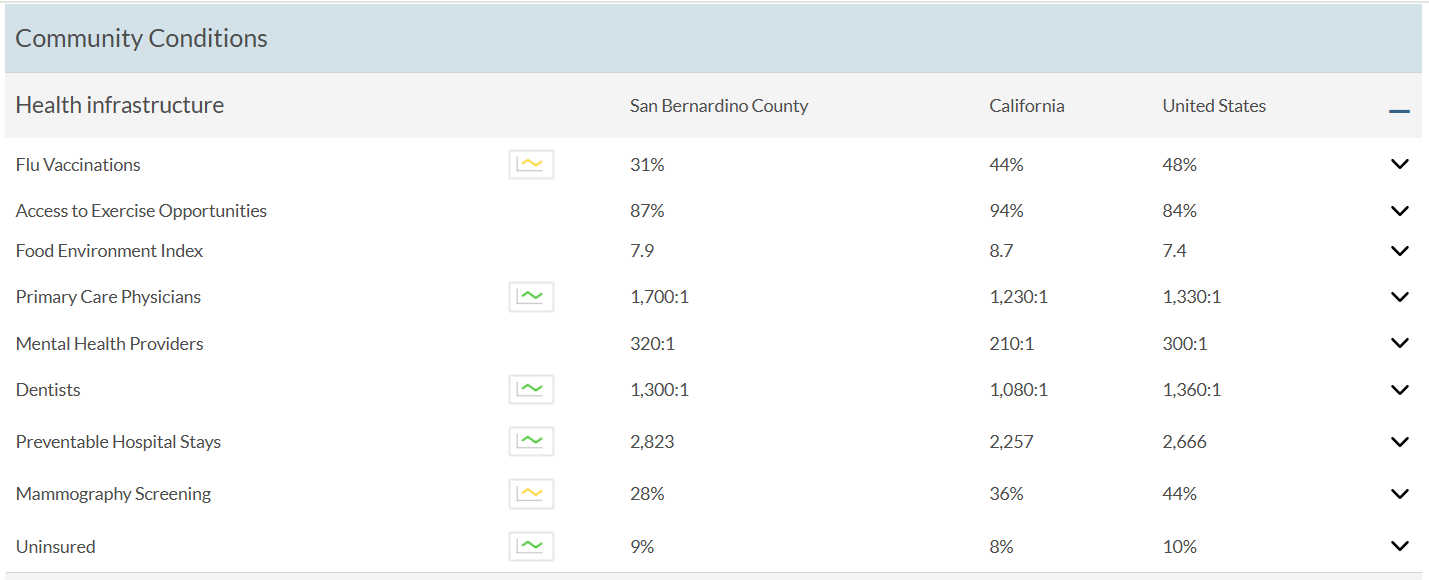Click the Health infrastructure section title
This screenshot has height=580, width=1429.
pos(120,105)
